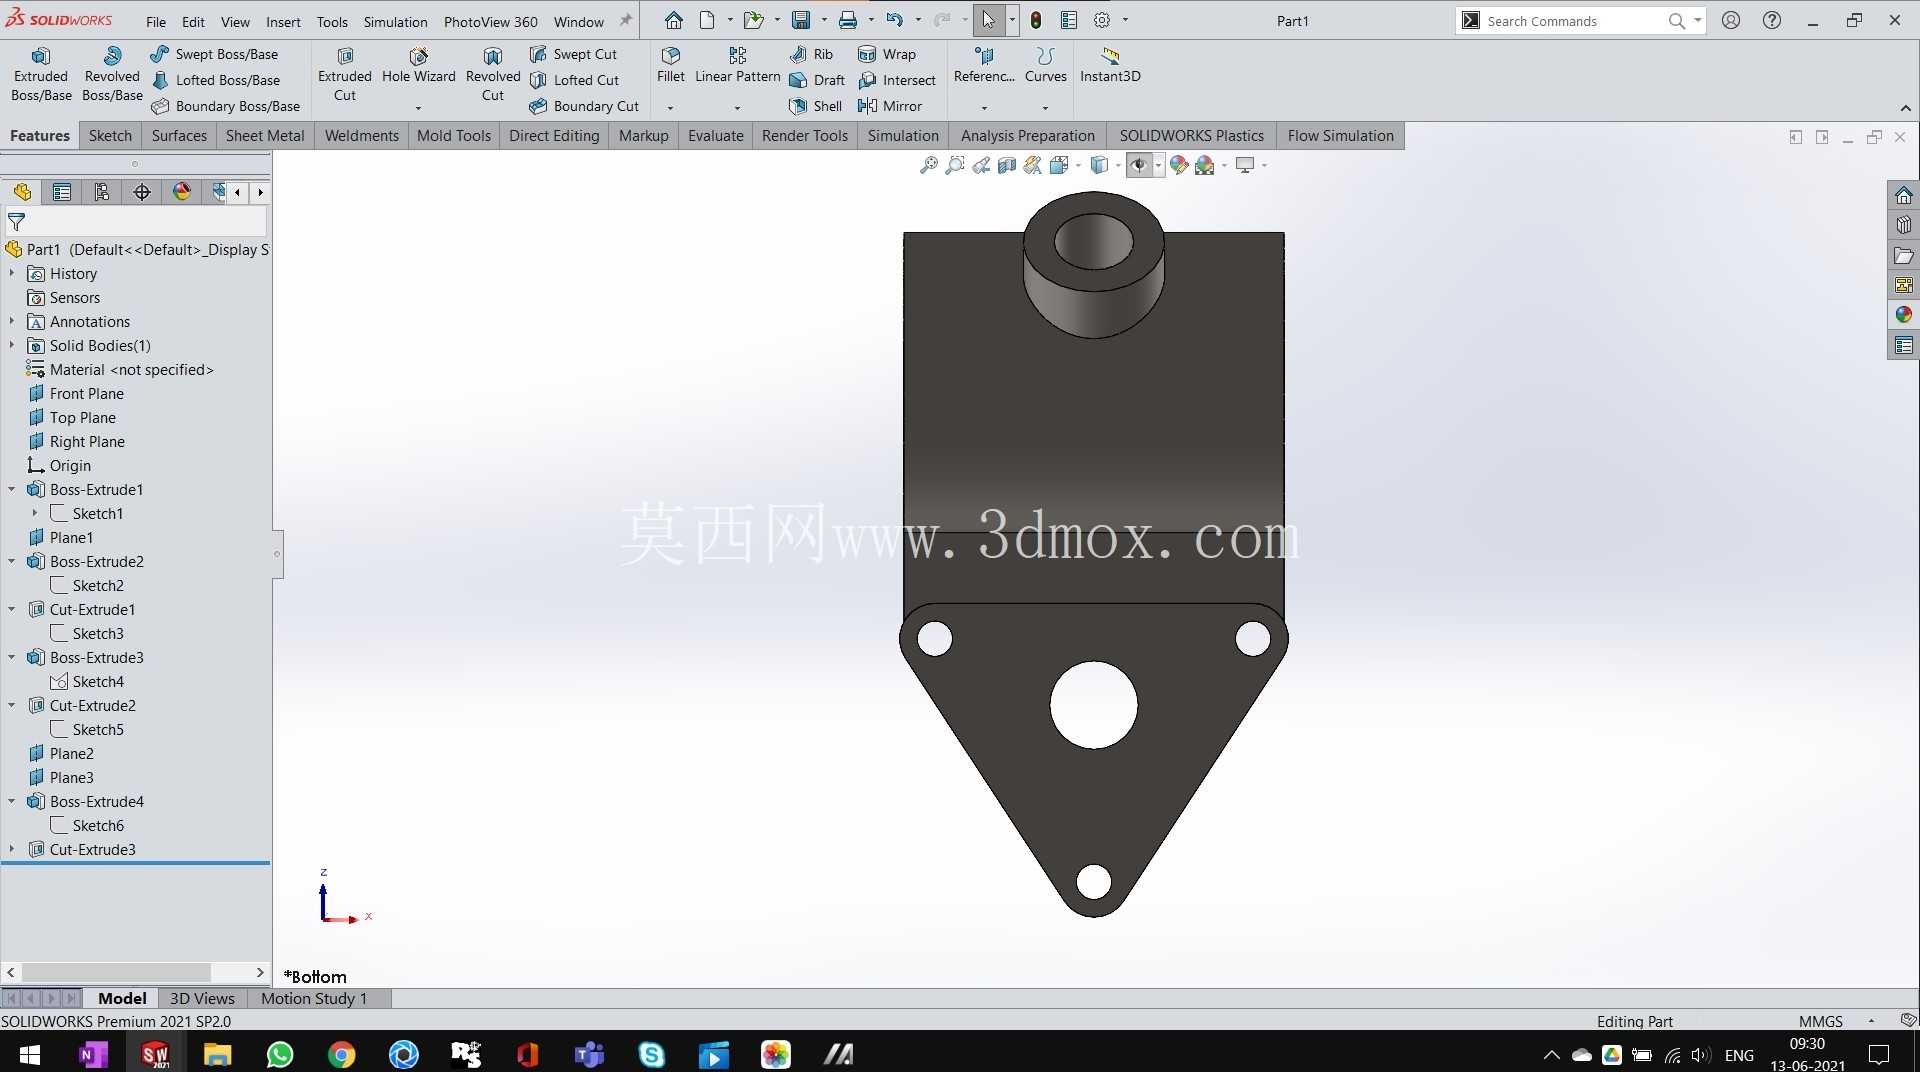Open the Motion Study 1 tab
The height and width of the screenshot is (1072, 1920).
314,998
